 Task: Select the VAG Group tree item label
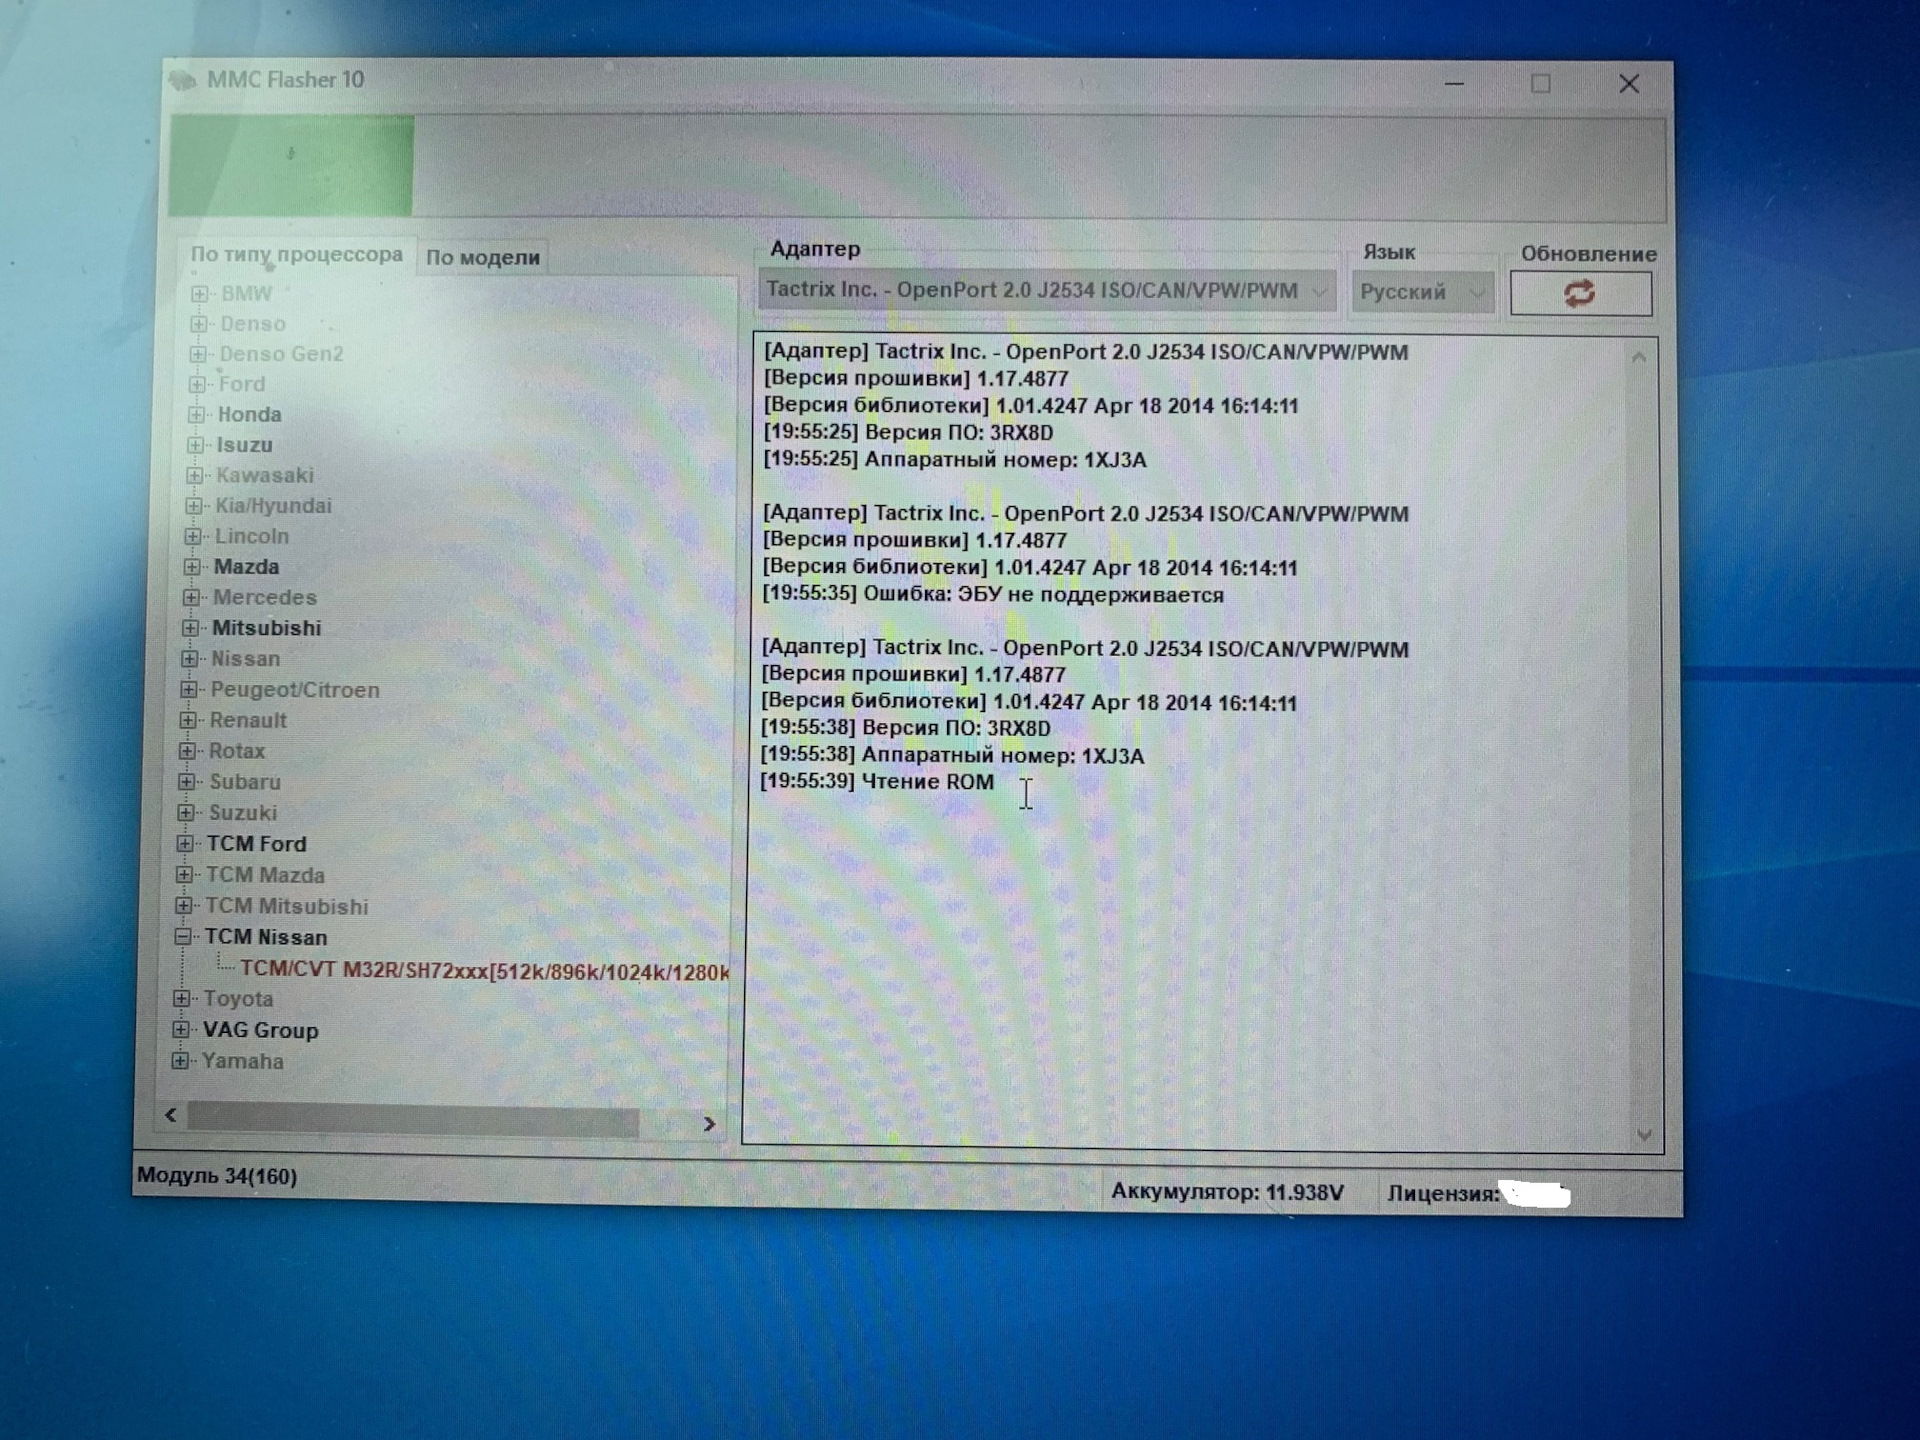coord(261,1030)
